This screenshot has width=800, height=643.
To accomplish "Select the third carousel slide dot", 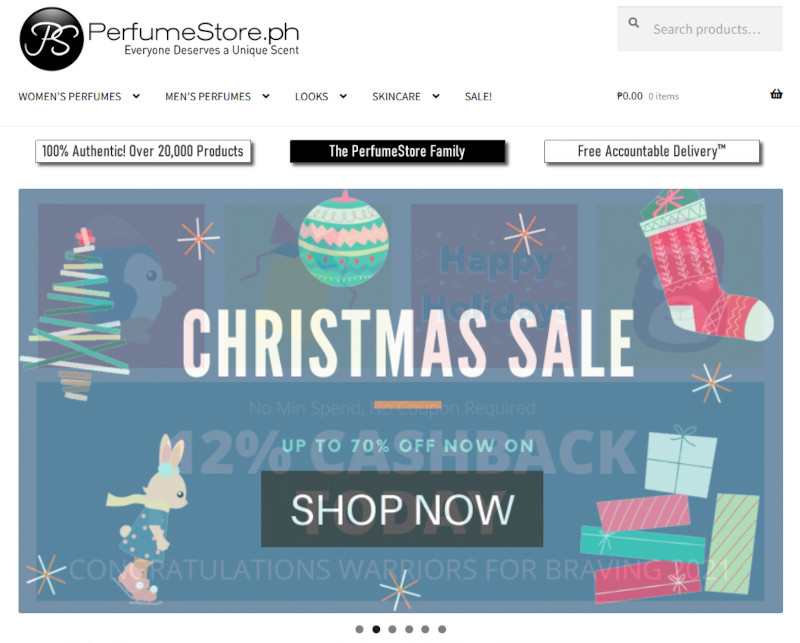I will 392,629.
